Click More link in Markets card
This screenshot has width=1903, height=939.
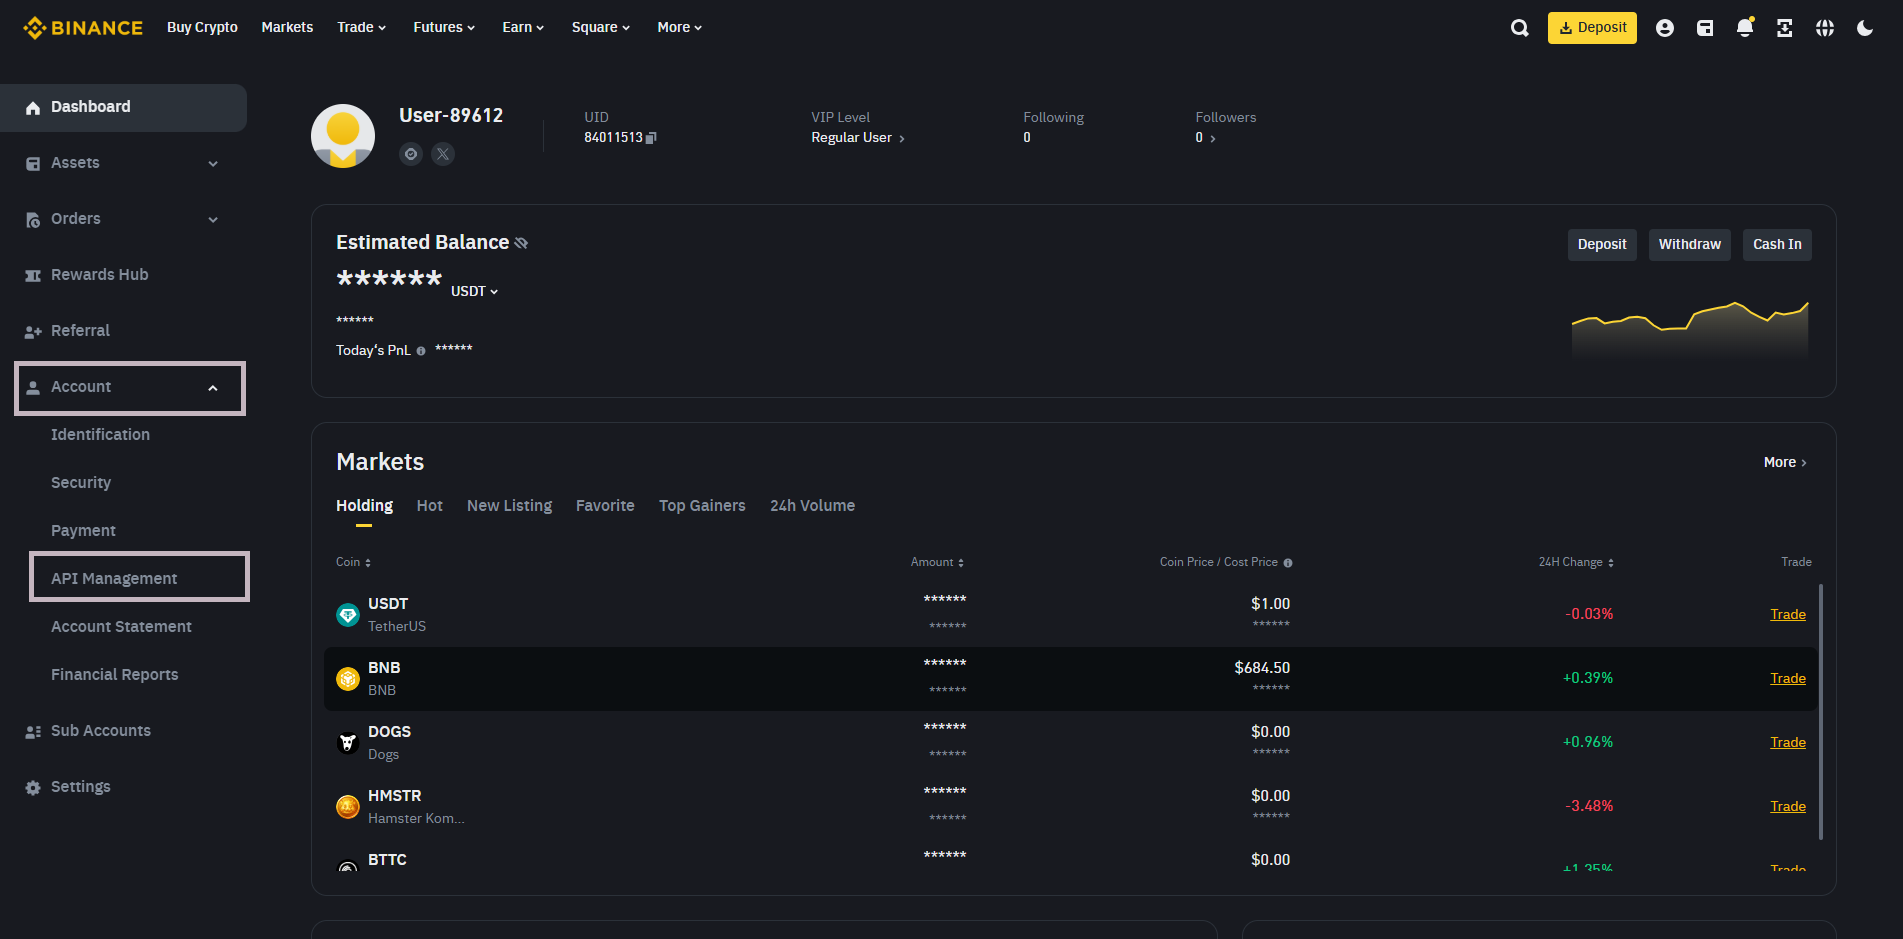coord(1785,463)
